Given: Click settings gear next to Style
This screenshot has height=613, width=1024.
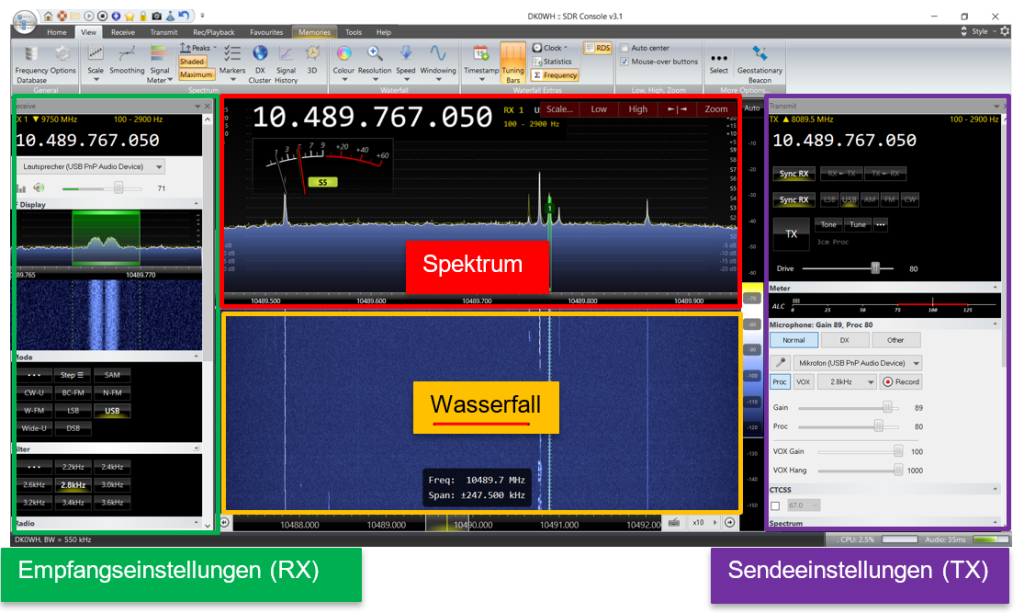Looking at the screenshot, I should click(1004, 31).
